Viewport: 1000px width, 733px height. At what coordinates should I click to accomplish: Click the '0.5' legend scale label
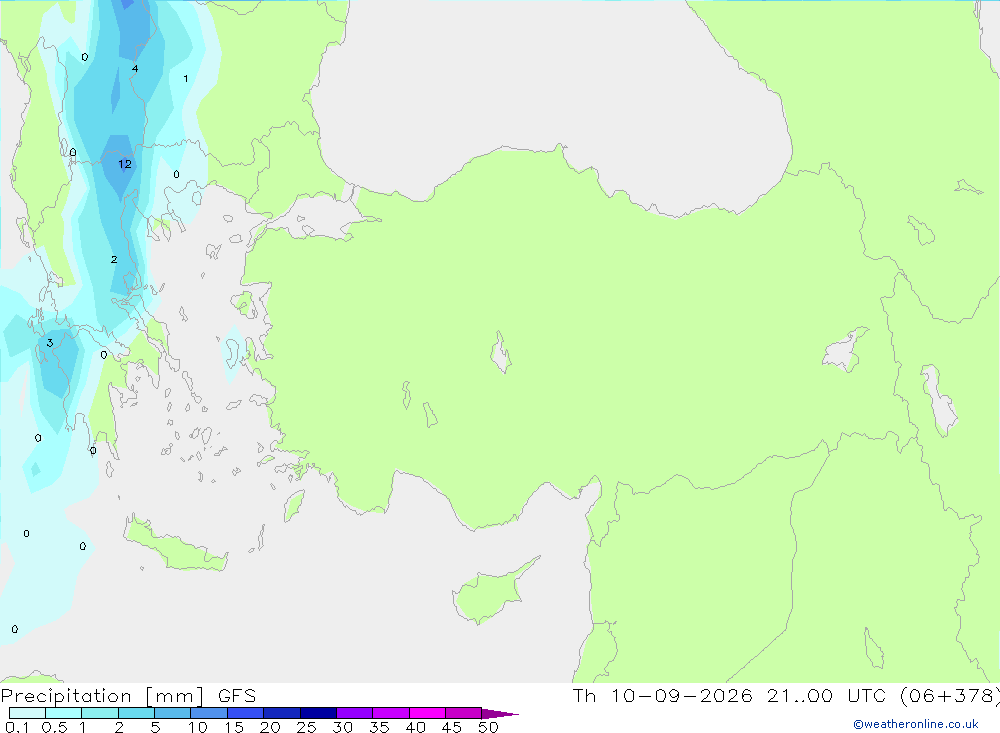[54, 727]
